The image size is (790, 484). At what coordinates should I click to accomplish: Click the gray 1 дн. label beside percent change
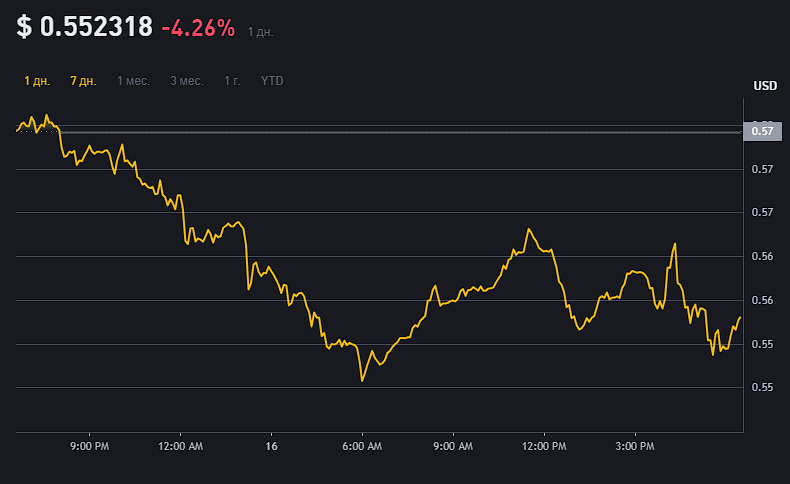click(x=260, y=32)
